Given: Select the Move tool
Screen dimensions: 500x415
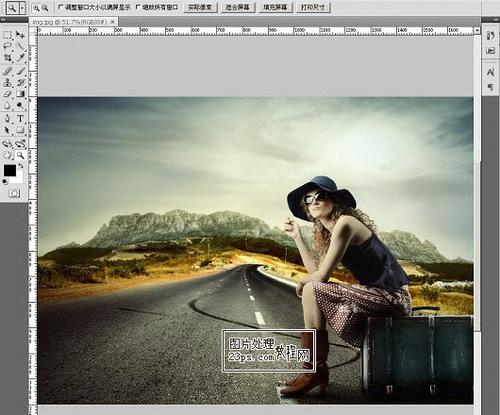Looking at the screenshot, I should (20, 34).
